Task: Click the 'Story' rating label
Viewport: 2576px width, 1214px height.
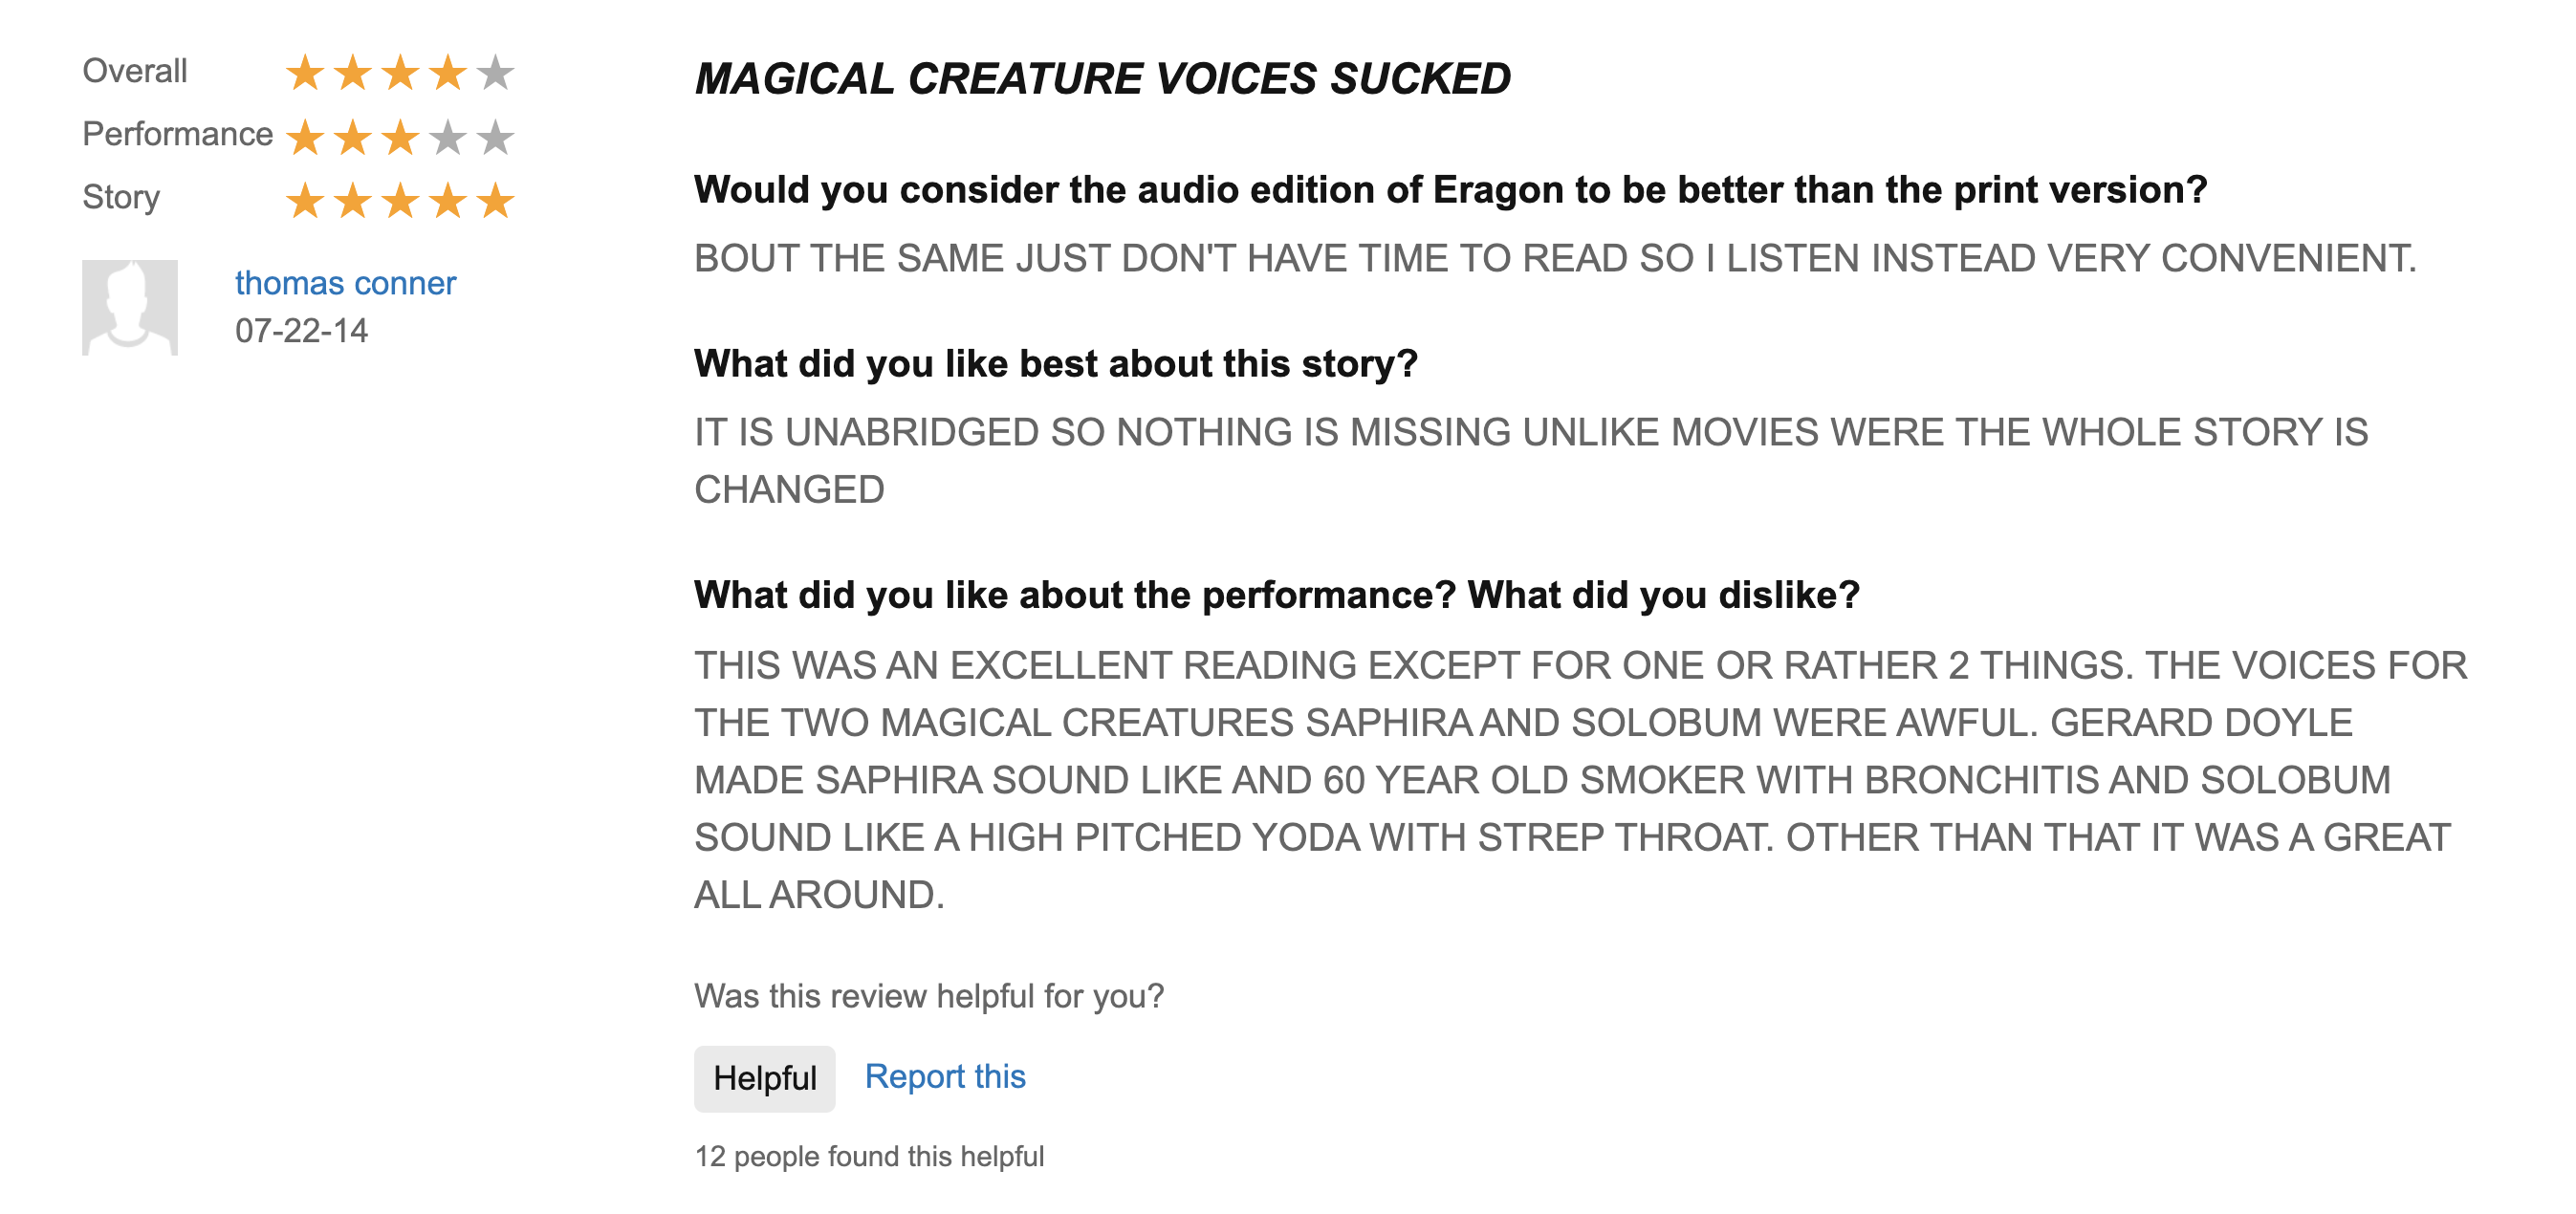Action: point(121,197)
